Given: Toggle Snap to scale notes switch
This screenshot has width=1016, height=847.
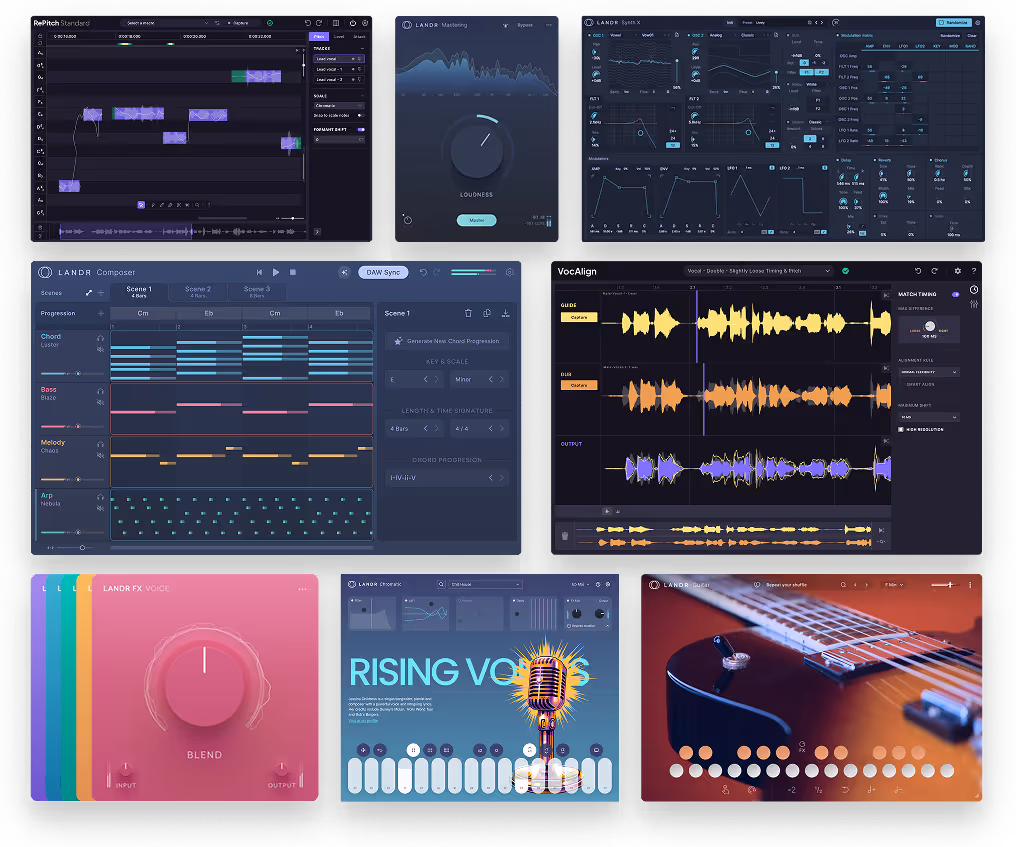Looking at the screenshot, I should point(361,115).
